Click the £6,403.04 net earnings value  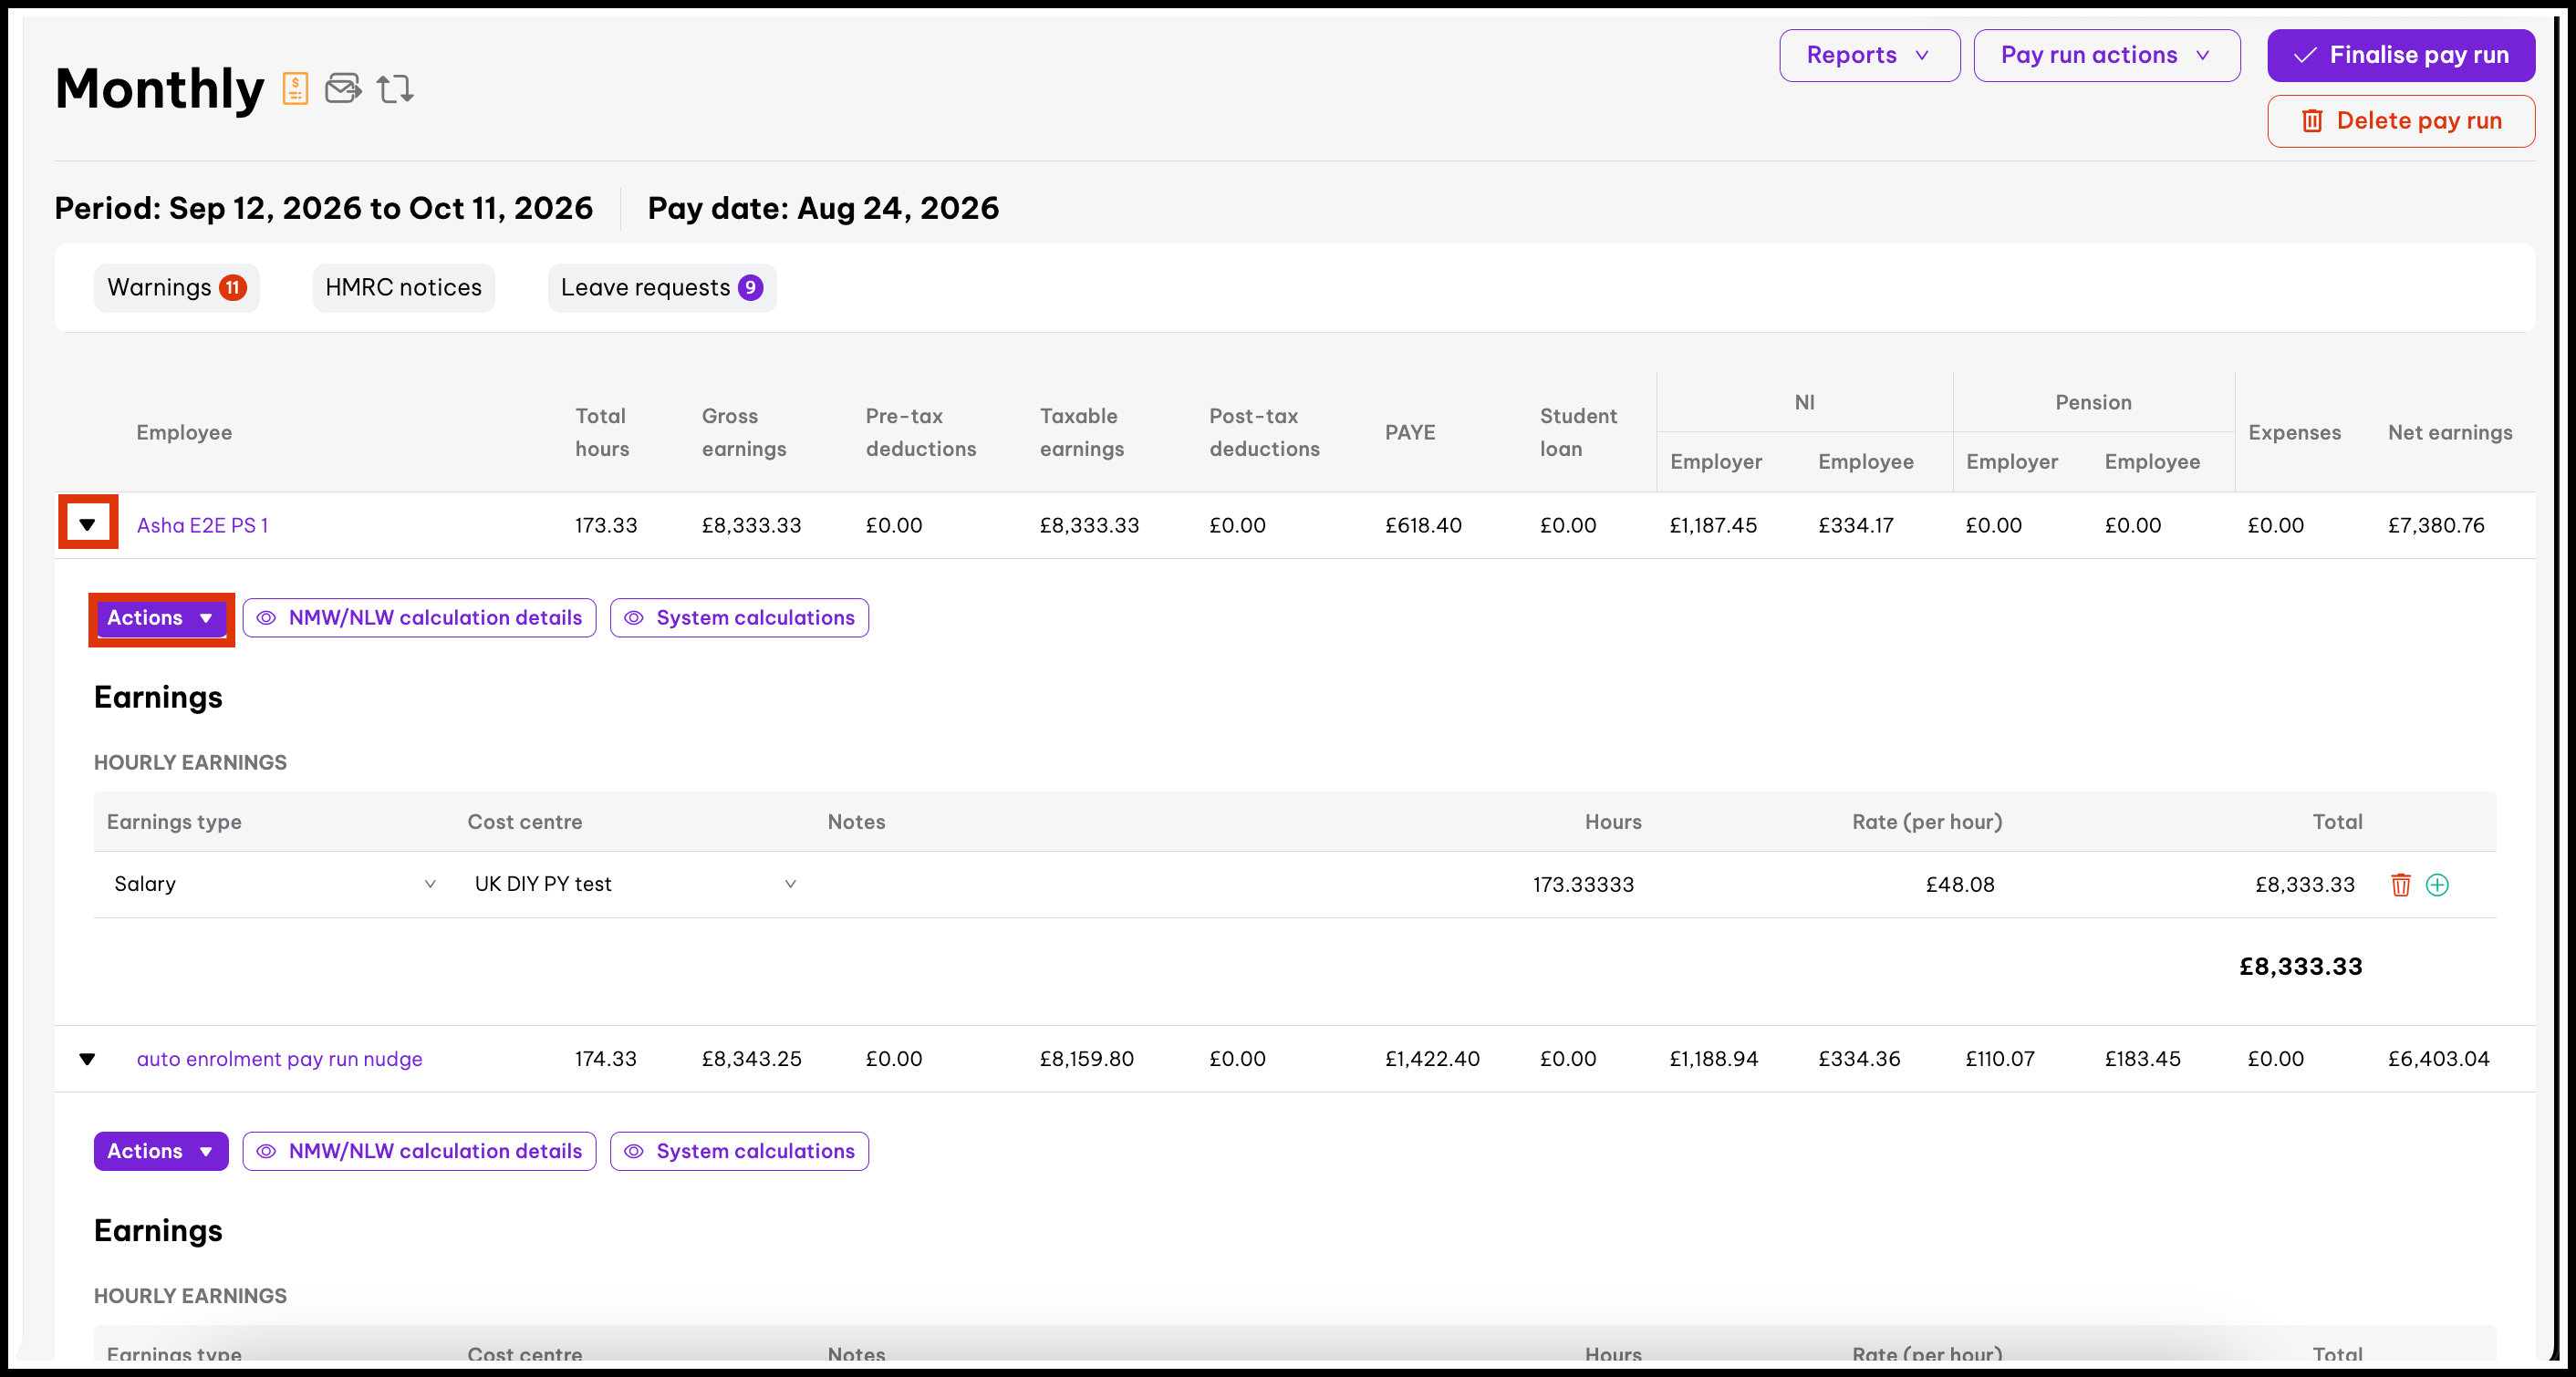point(2438,1059)
